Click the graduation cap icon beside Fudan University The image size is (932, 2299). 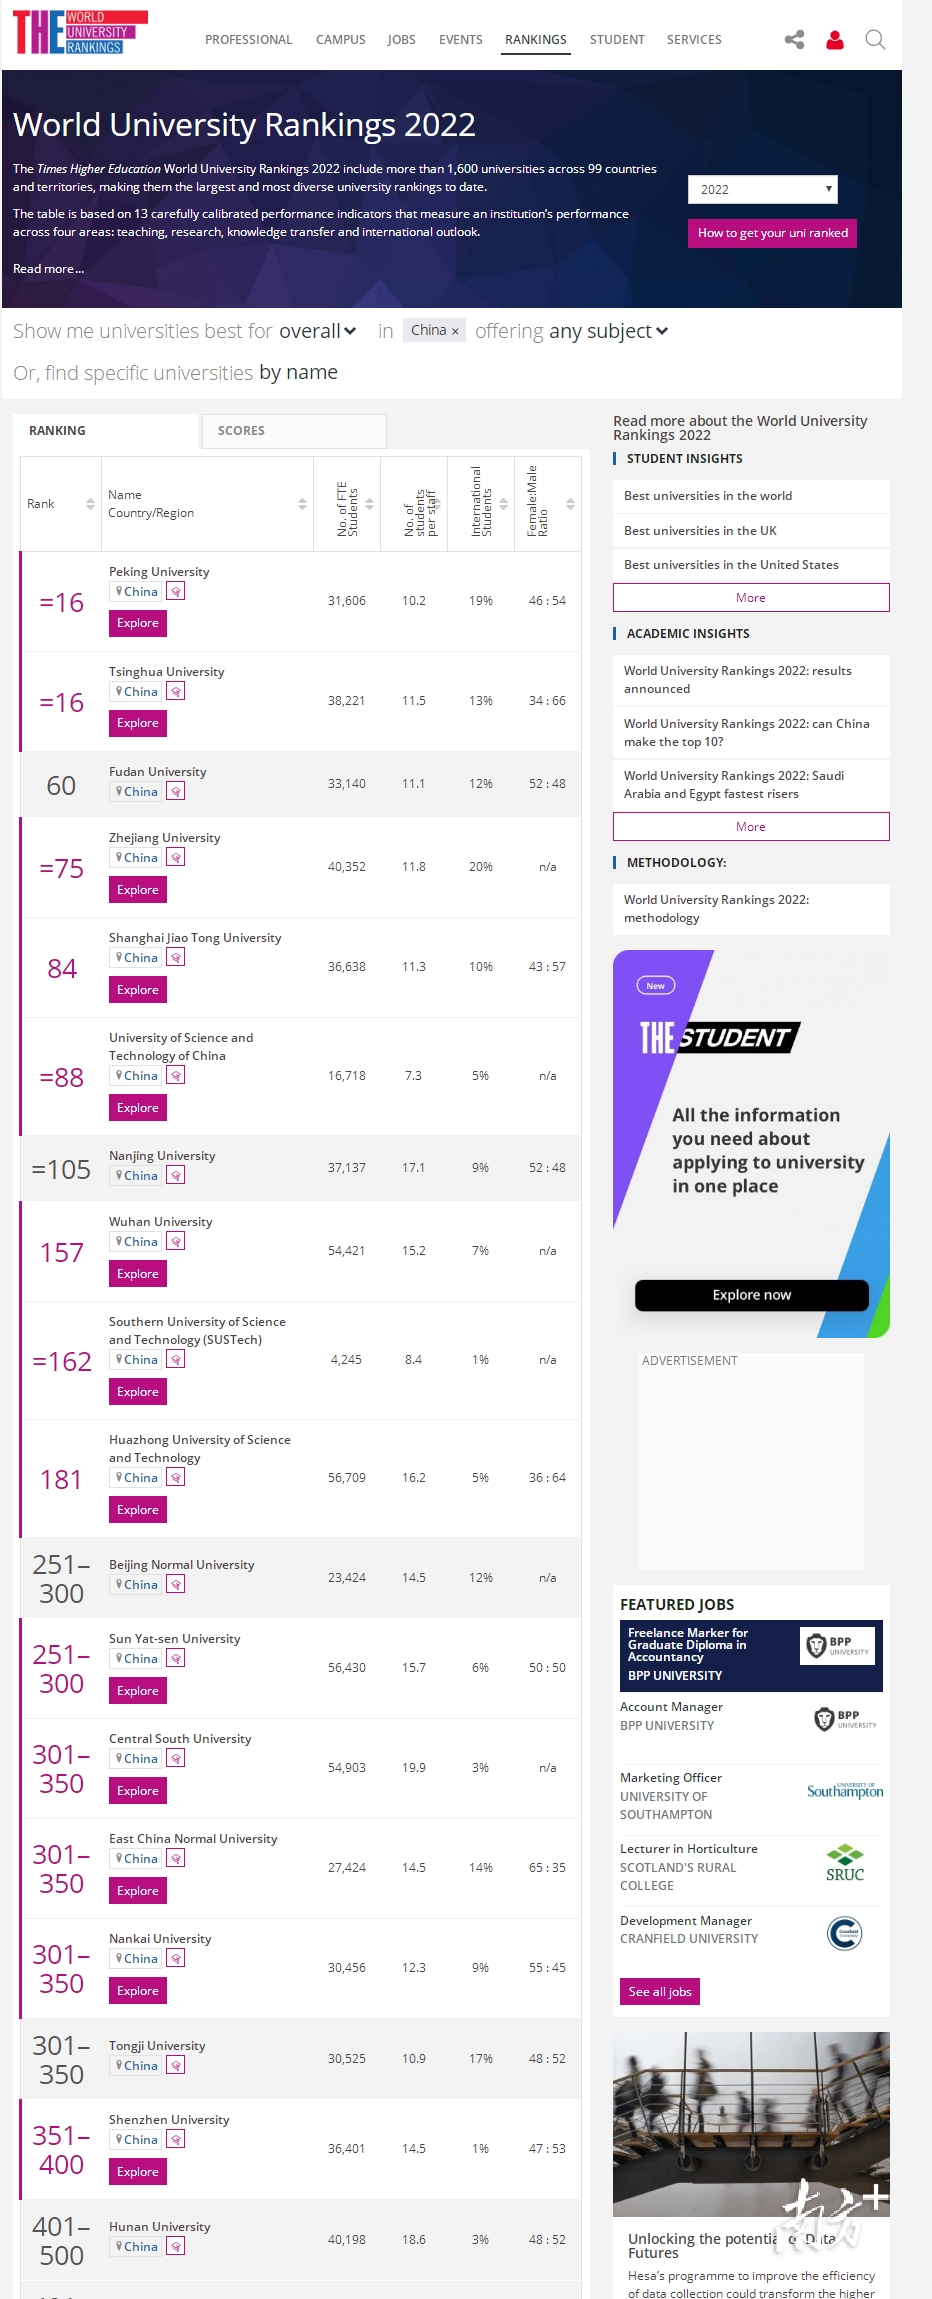pyautogui.click(x=176, y=792)
